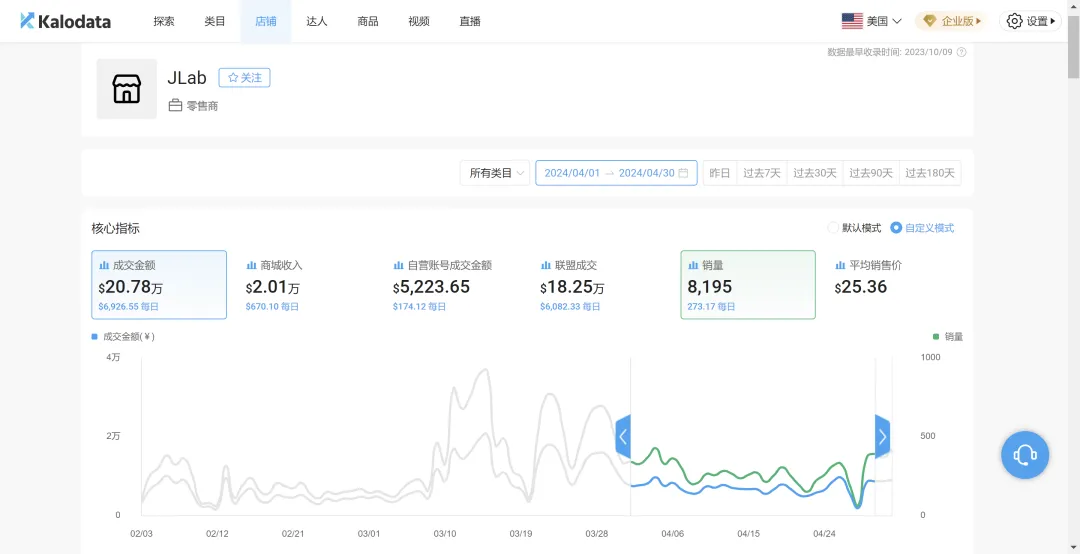Viewport: 1080px width, 554px height.
Task: Click the $6,926.55 每日 text
Action: click(129, 307)
